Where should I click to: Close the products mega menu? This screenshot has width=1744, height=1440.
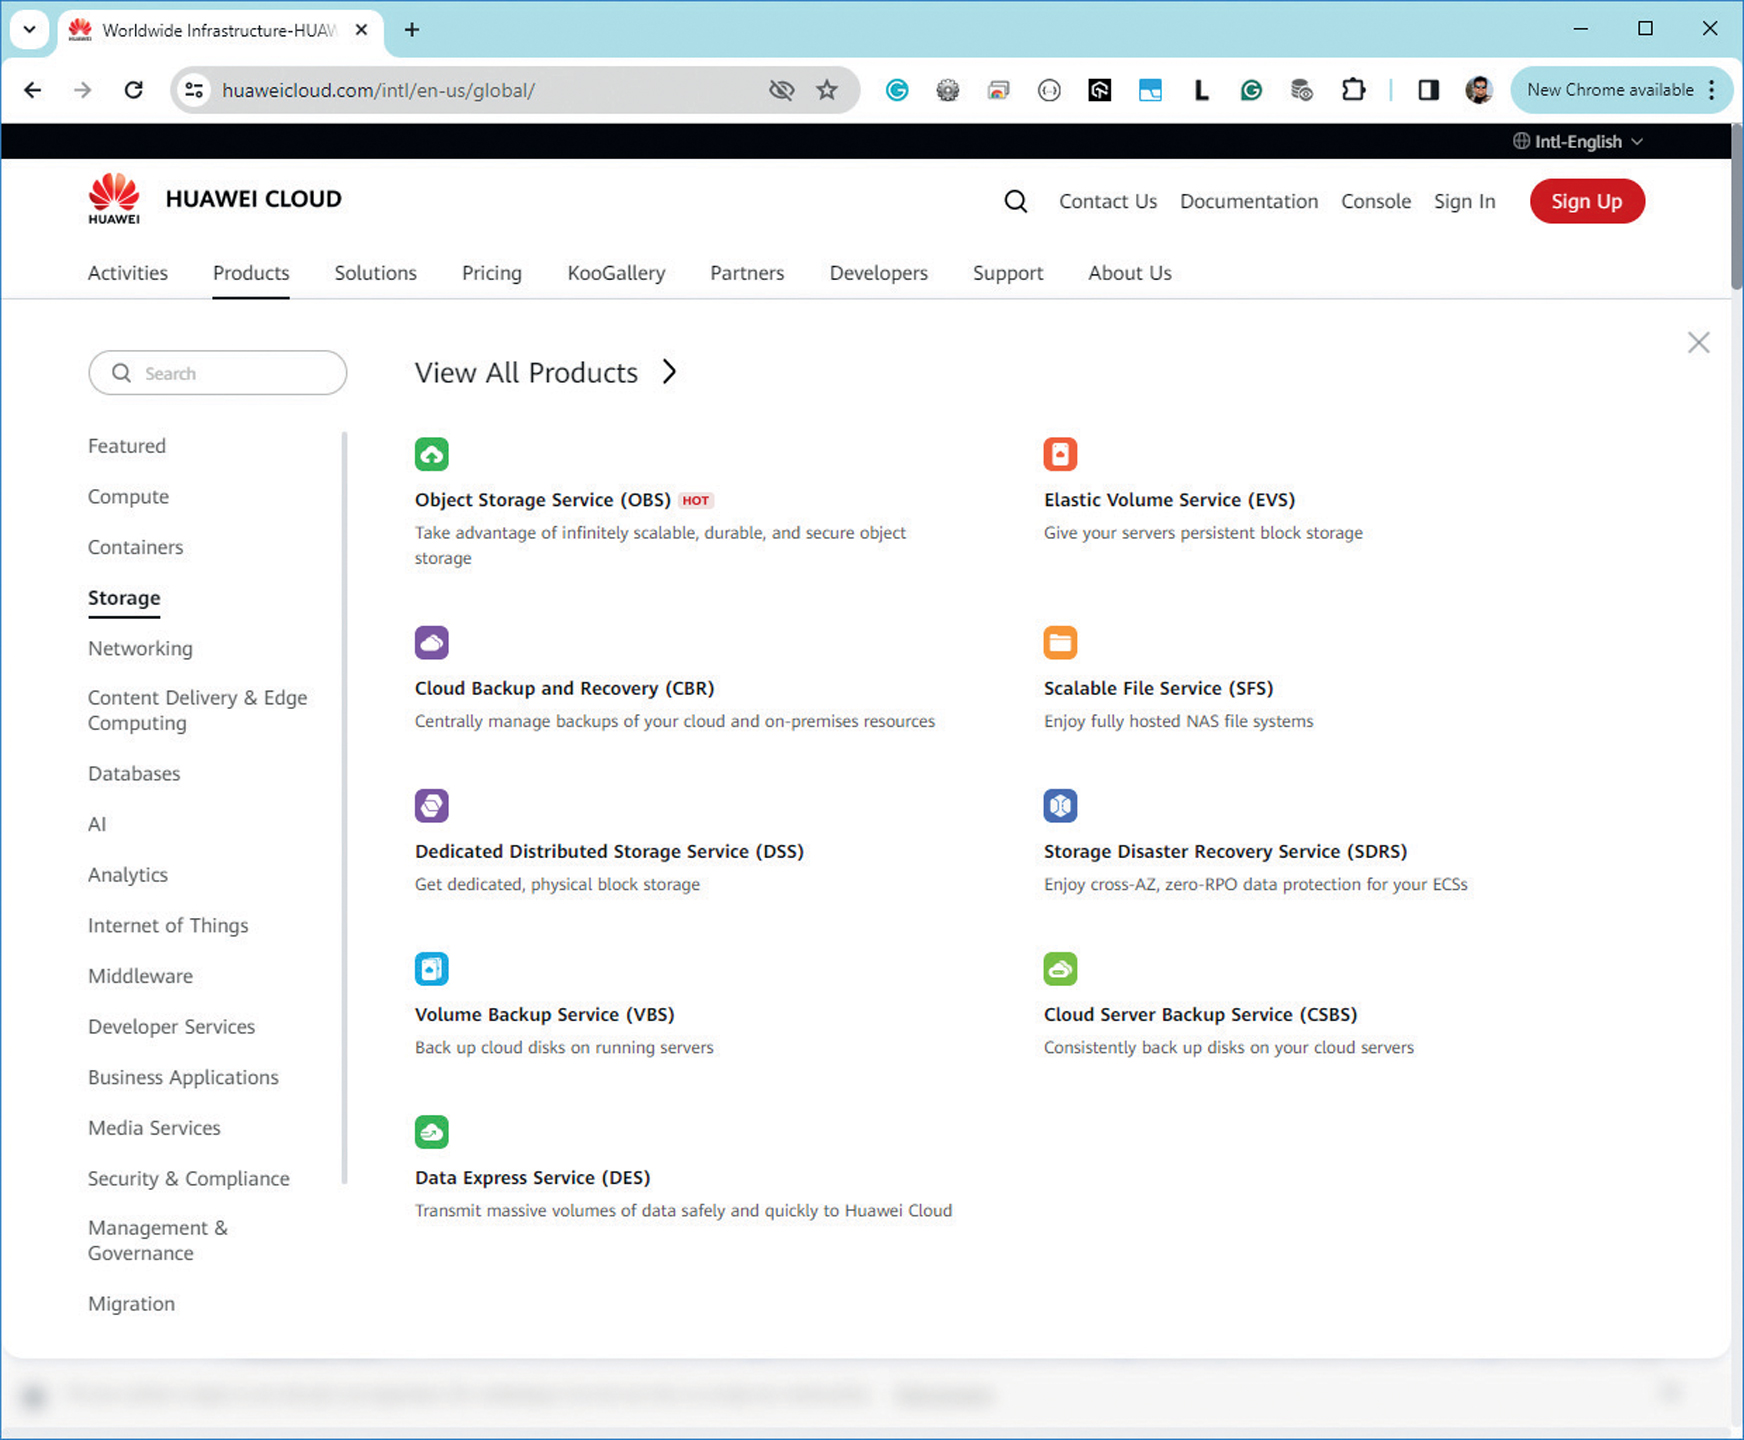(1698, 343)
